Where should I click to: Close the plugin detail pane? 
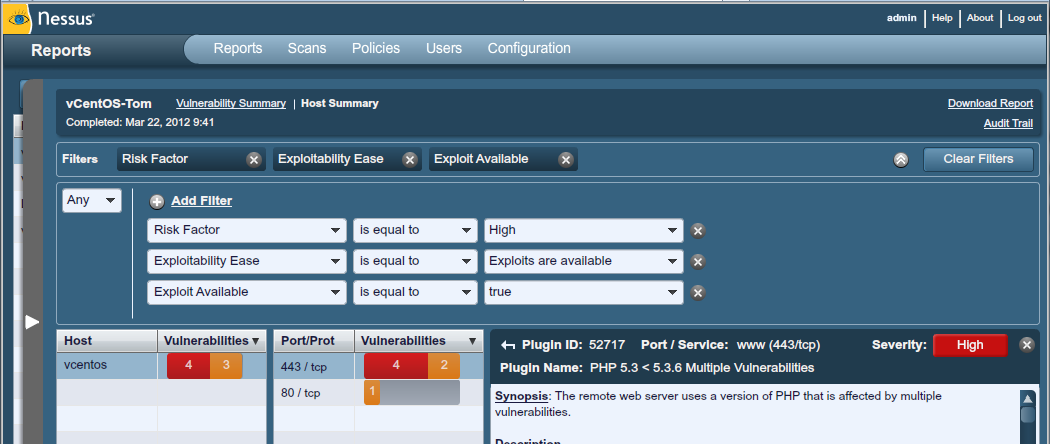1027,345
